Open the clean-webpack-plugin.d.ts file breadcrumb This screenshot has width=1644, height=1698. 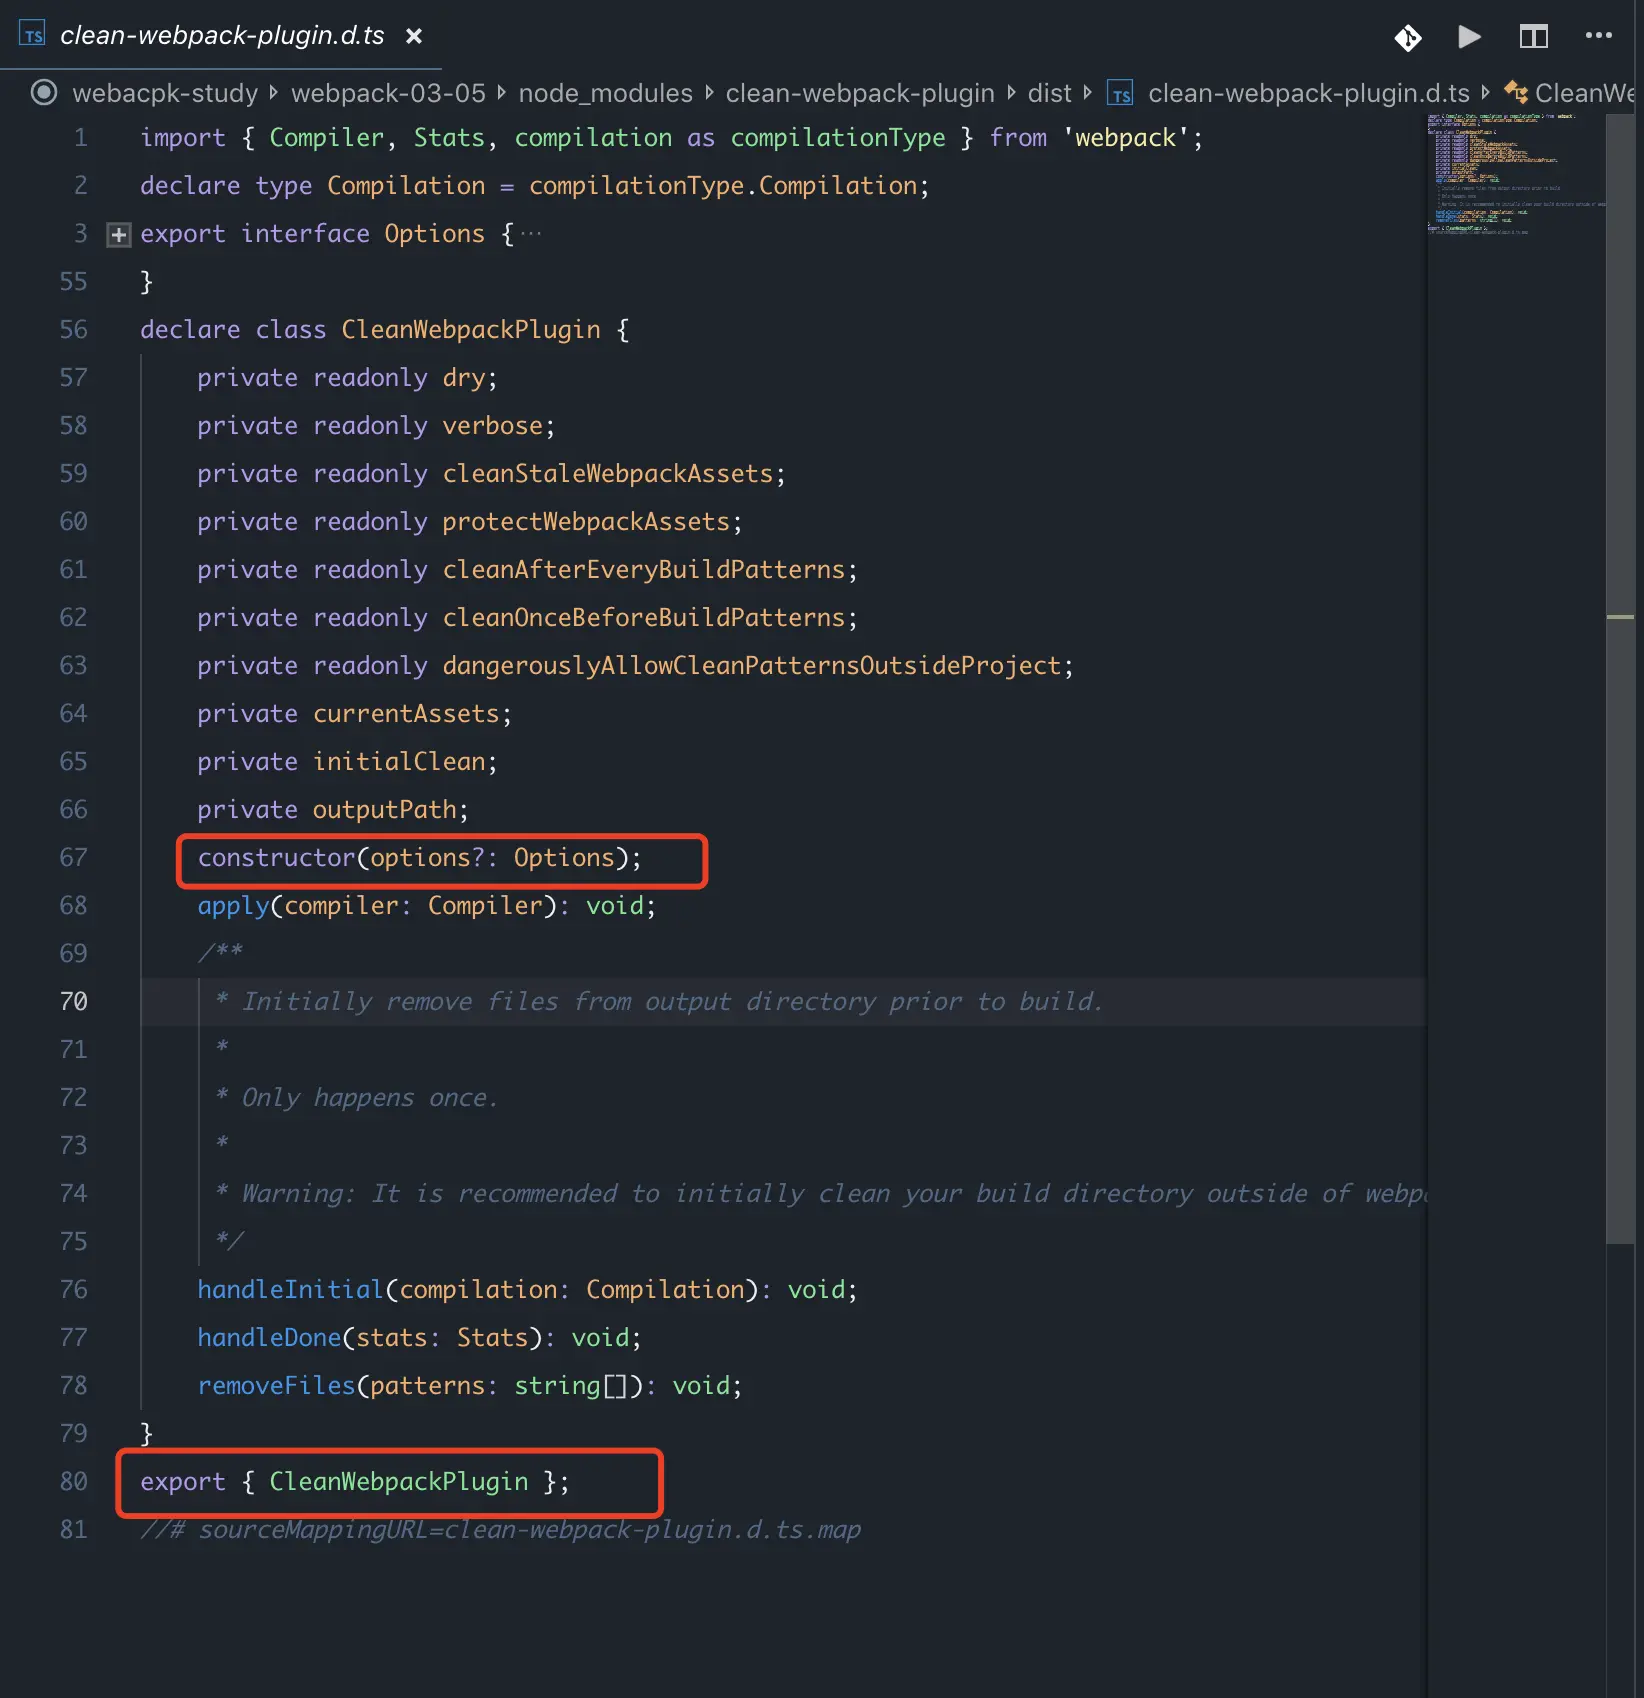click(1308, 93)
